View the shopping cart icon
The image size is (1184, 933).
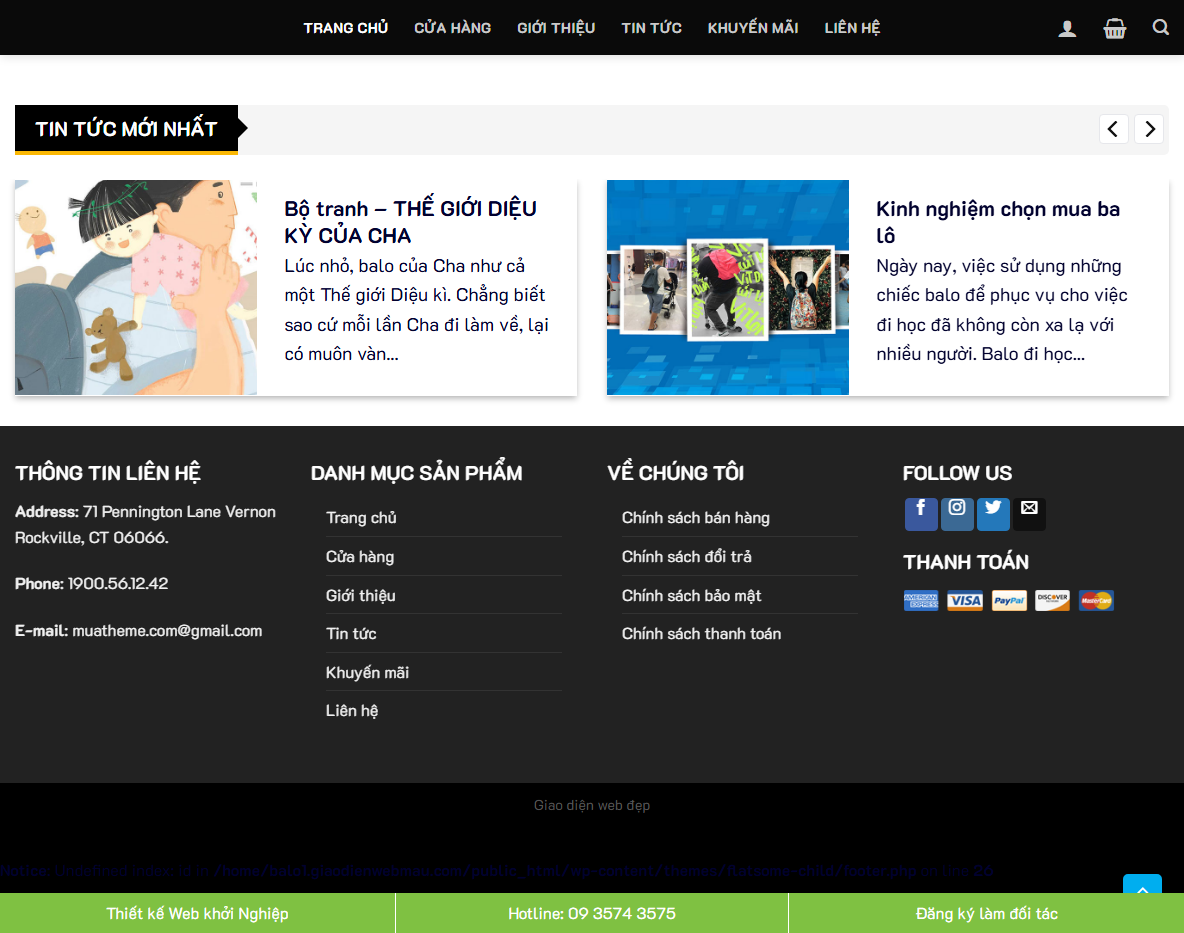click(1114, 27)
